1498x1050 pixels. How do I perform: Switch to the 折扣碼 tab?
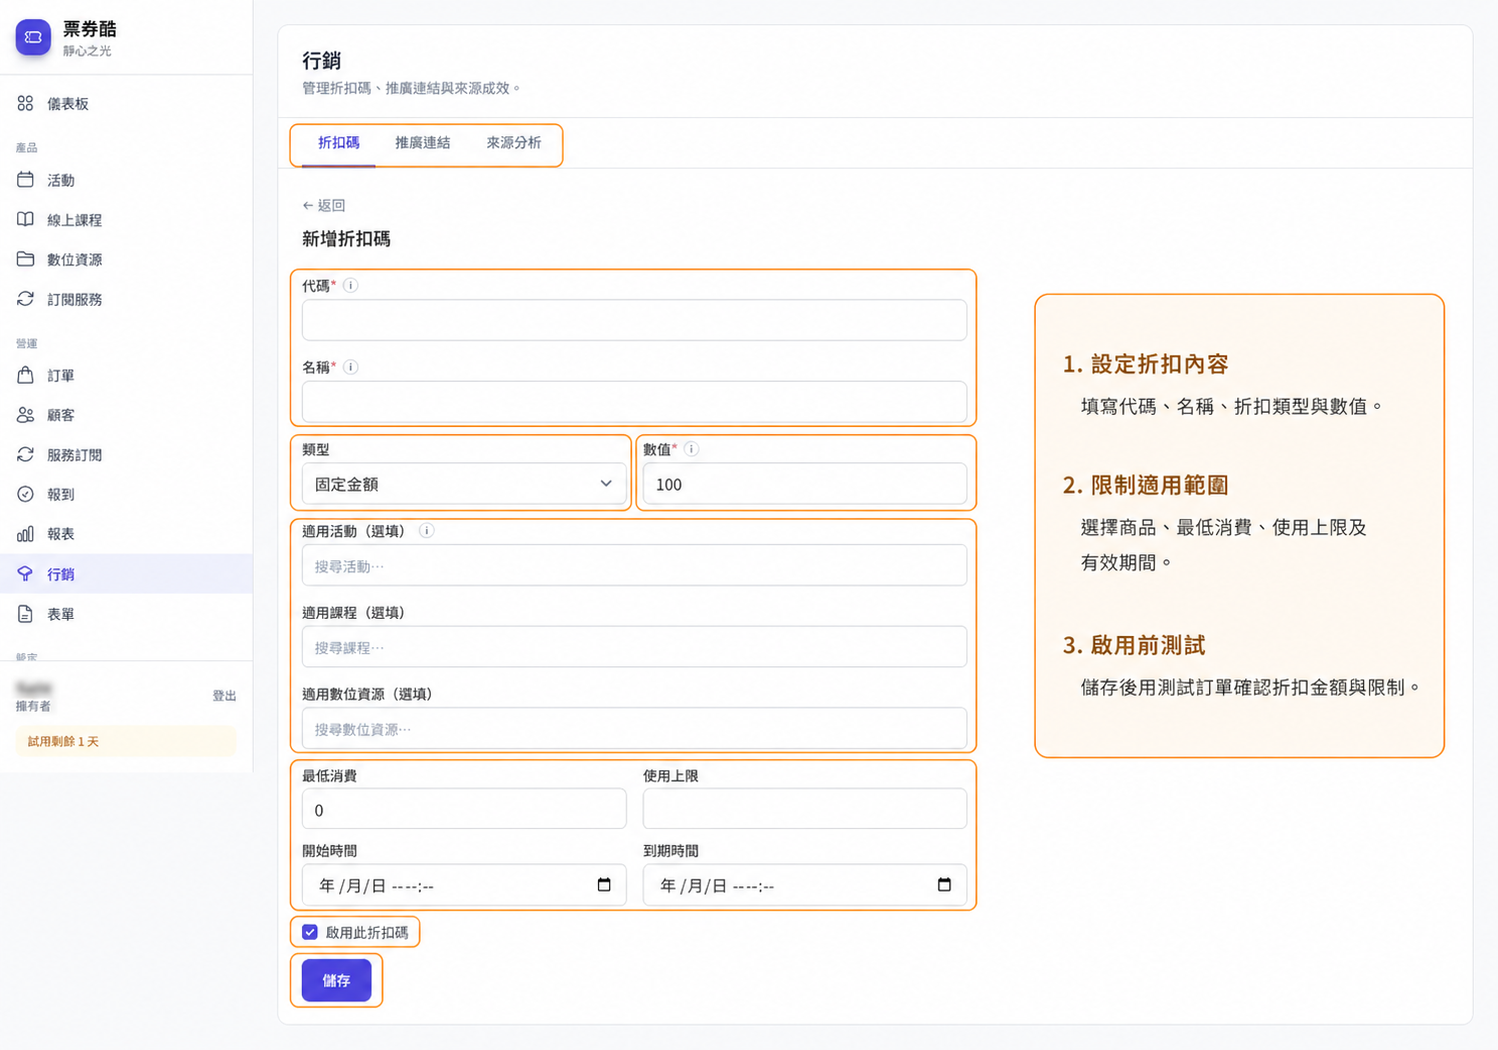(339, 143)
